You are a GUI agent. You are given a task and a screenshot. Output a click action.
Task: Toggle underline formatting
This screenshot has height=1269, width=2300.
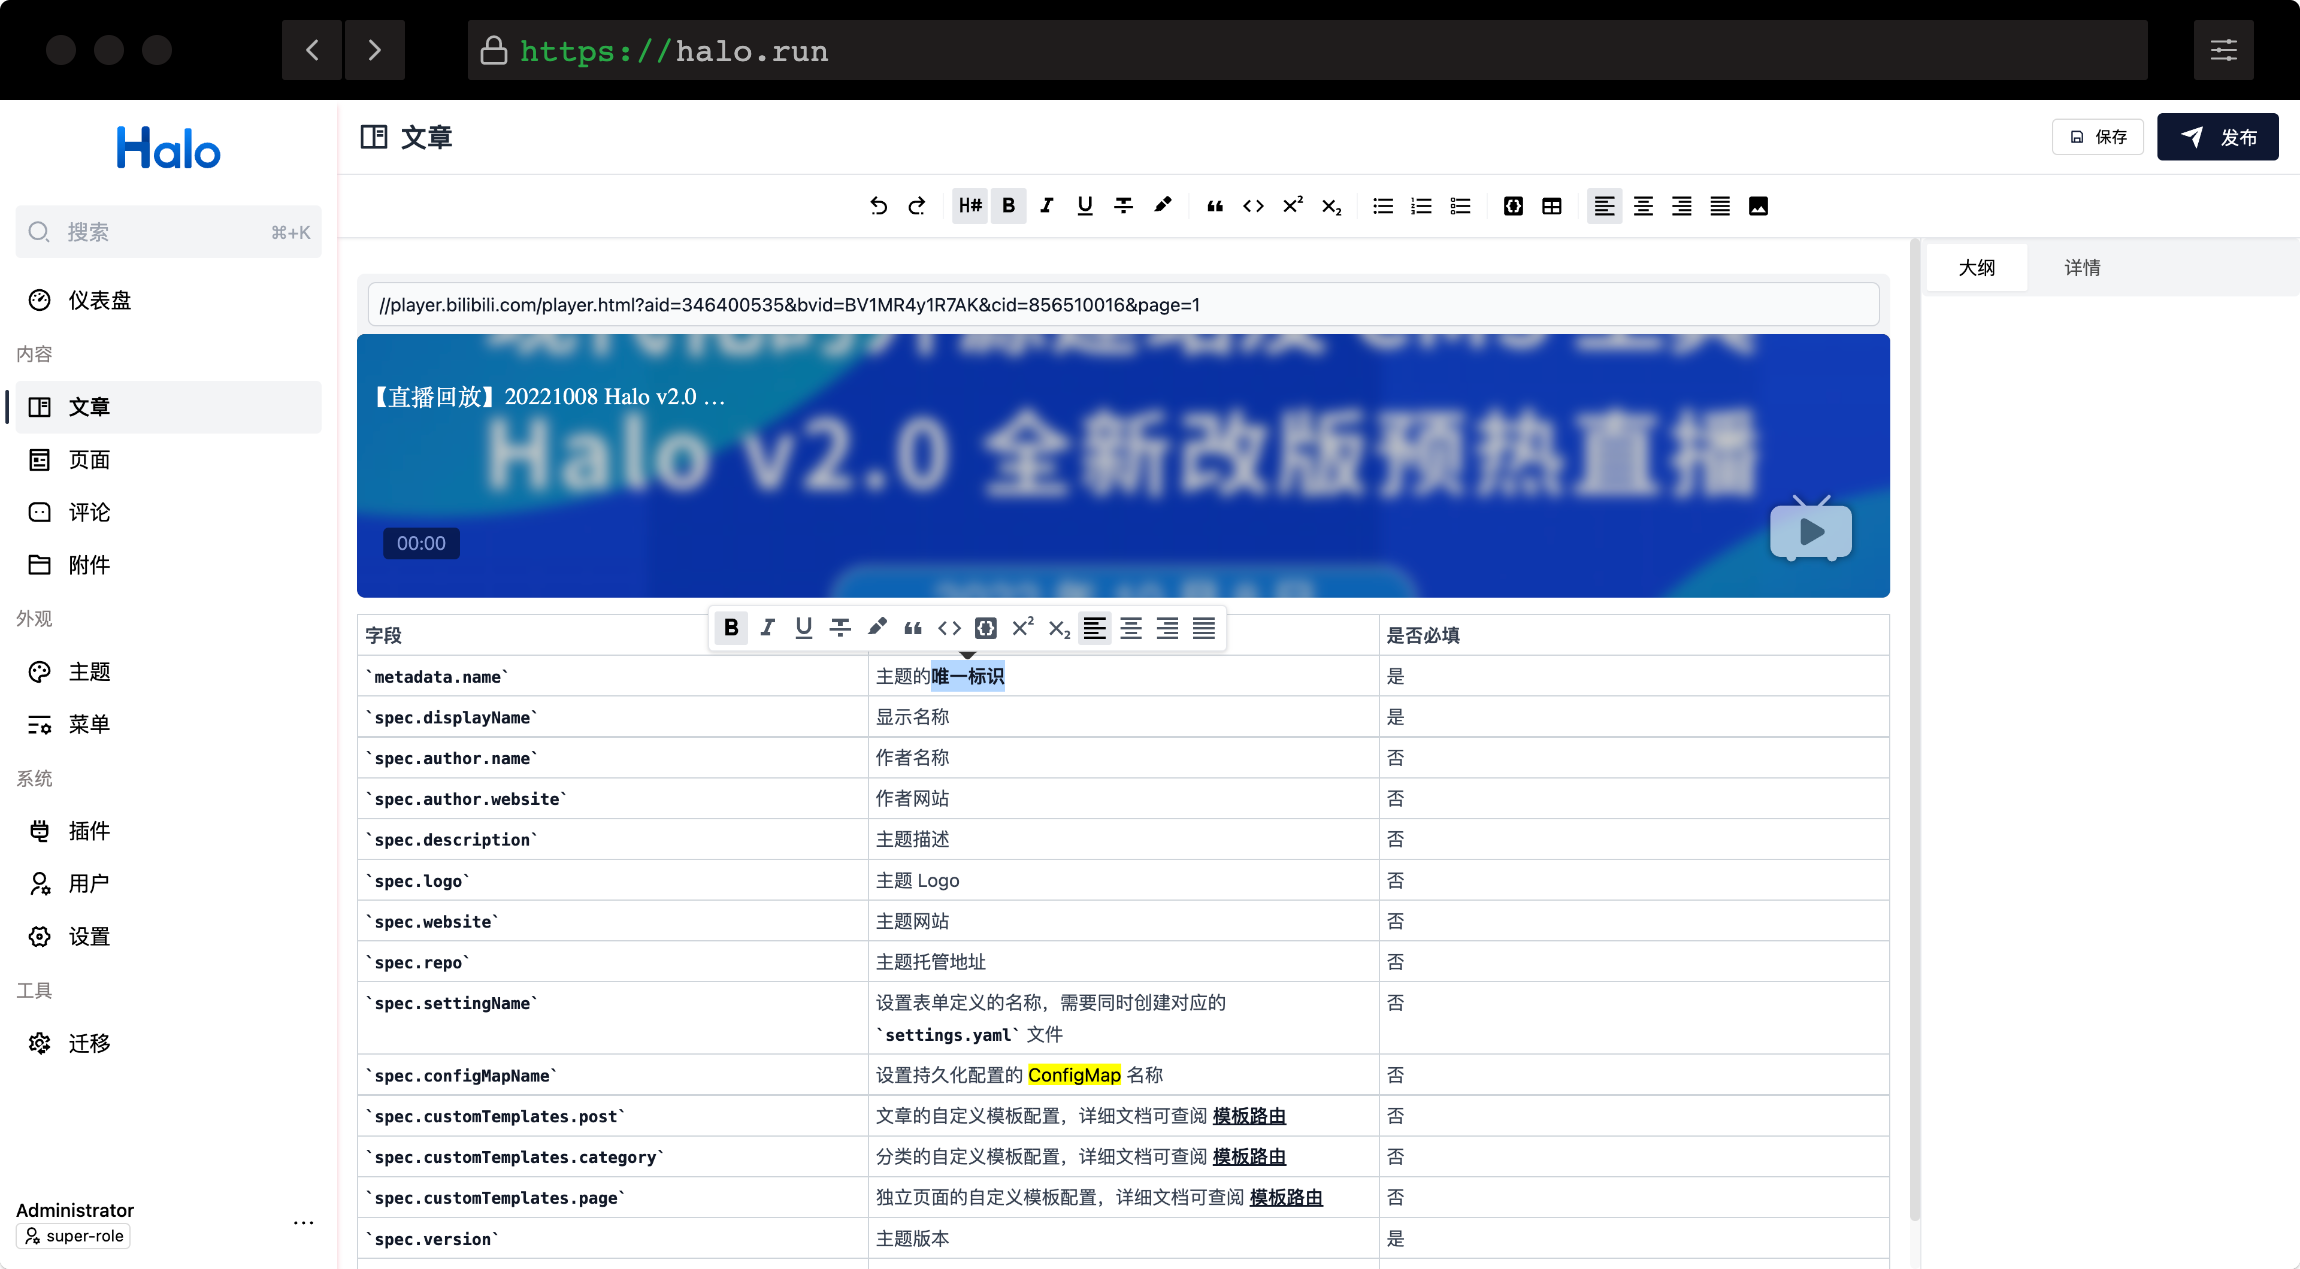tap(1084, 206)
